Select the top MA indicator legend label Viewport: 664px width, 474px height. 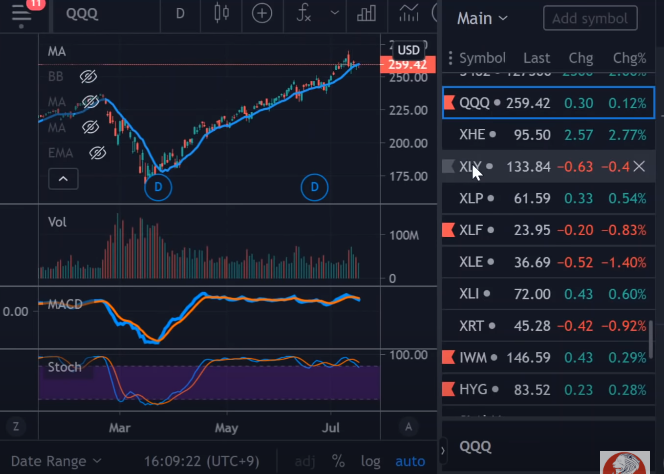(x=57, y=52)
